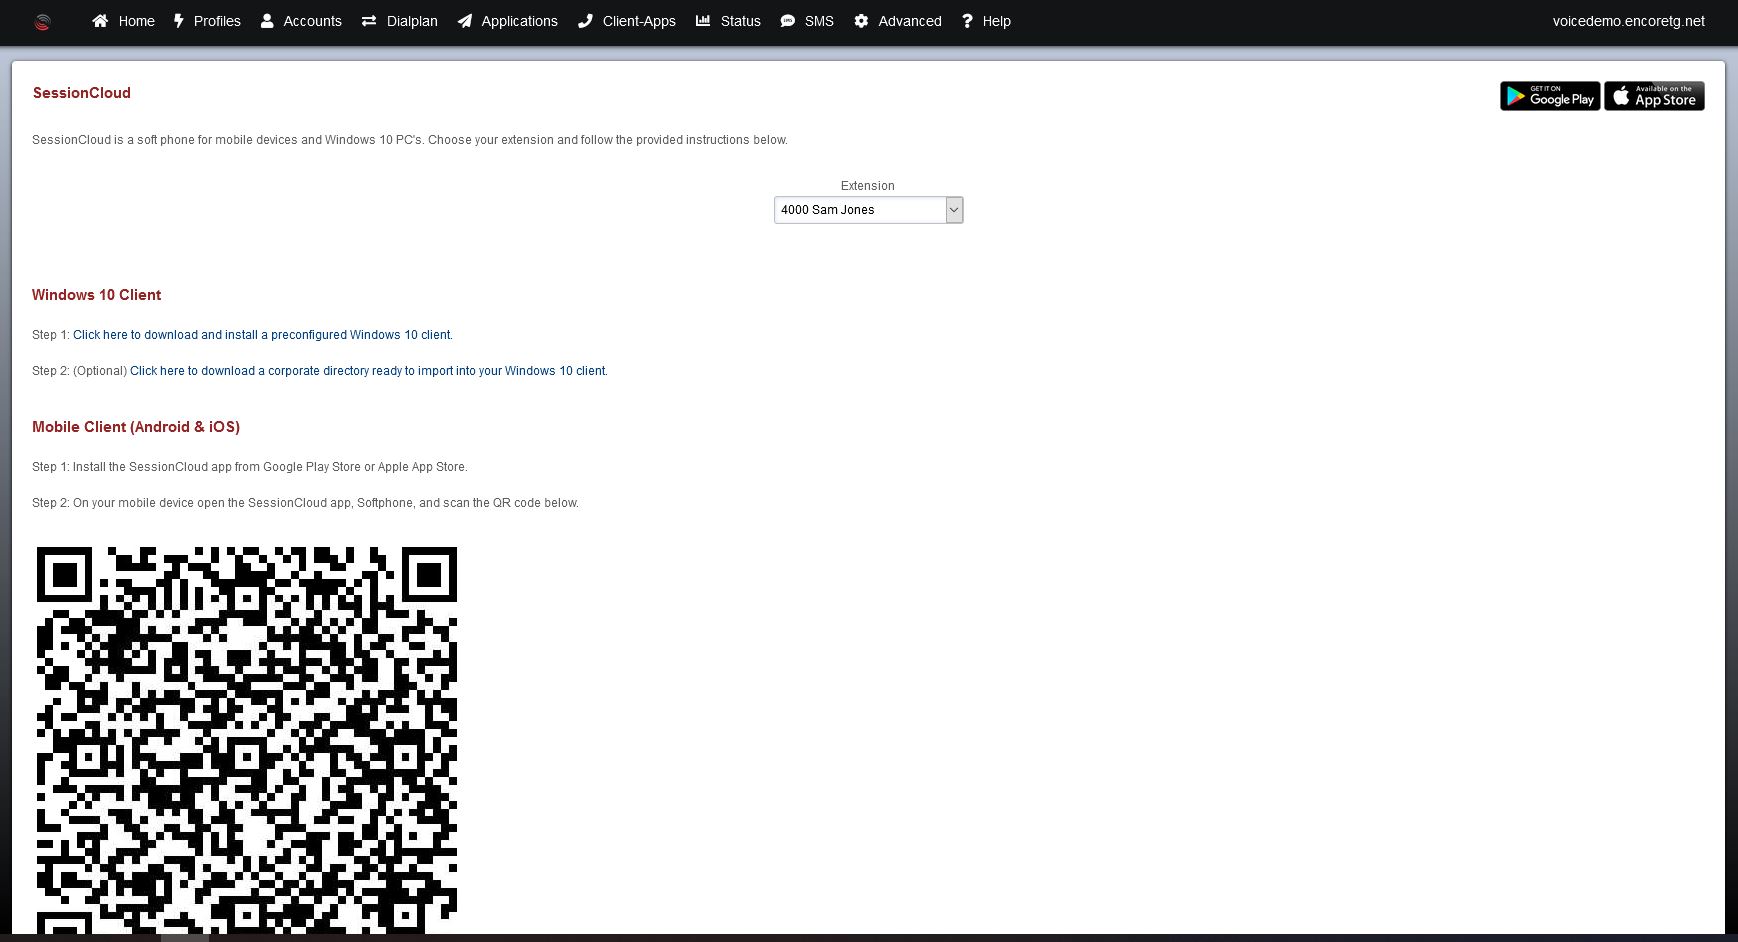Click voicedemo.encoretg.net domain link

coord(1628,21)
